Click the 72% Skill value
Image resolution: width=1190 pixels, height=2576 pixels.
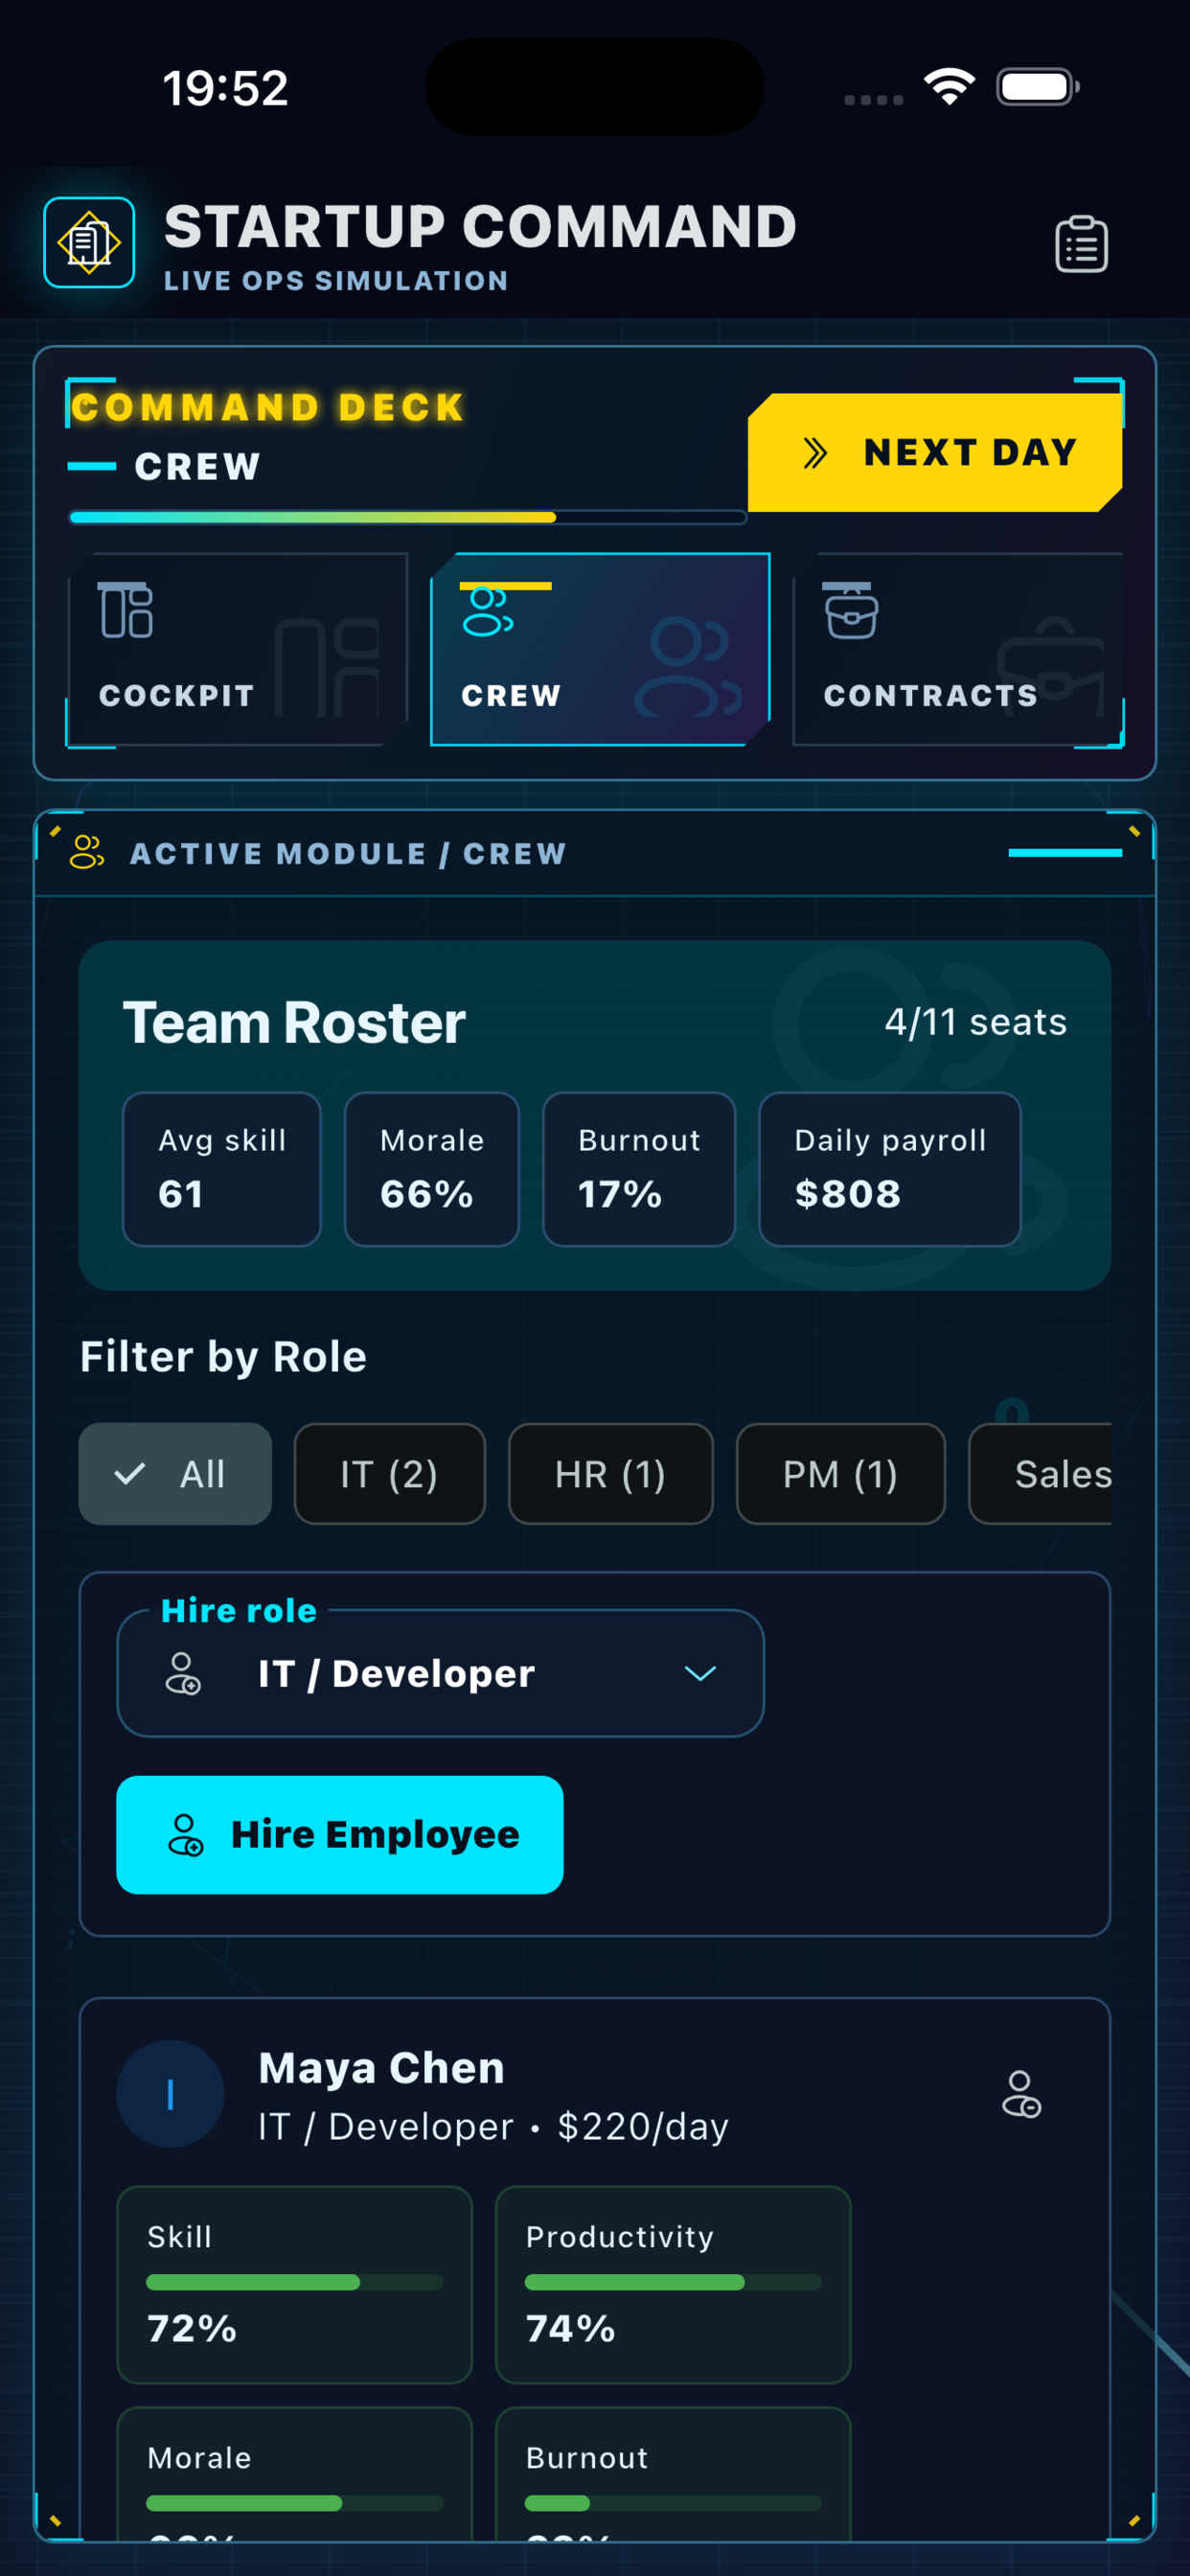192,2329
